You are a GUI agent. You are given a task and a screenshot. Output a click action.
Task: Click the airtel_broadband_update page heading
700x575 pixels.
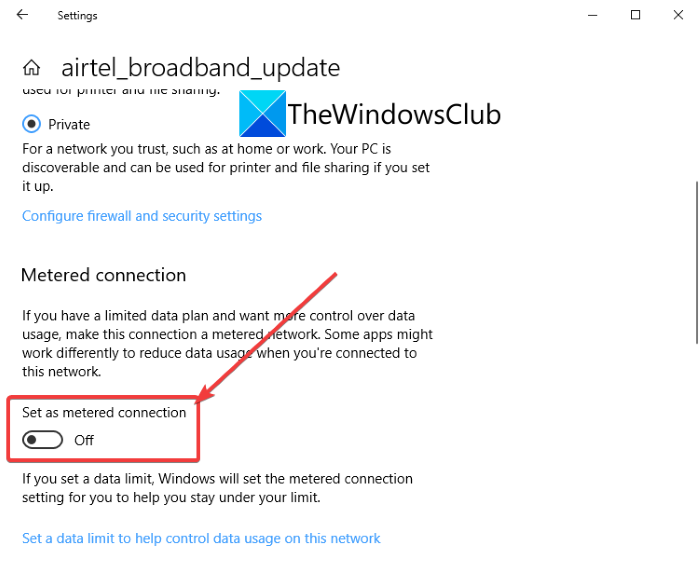click(201, 68)
